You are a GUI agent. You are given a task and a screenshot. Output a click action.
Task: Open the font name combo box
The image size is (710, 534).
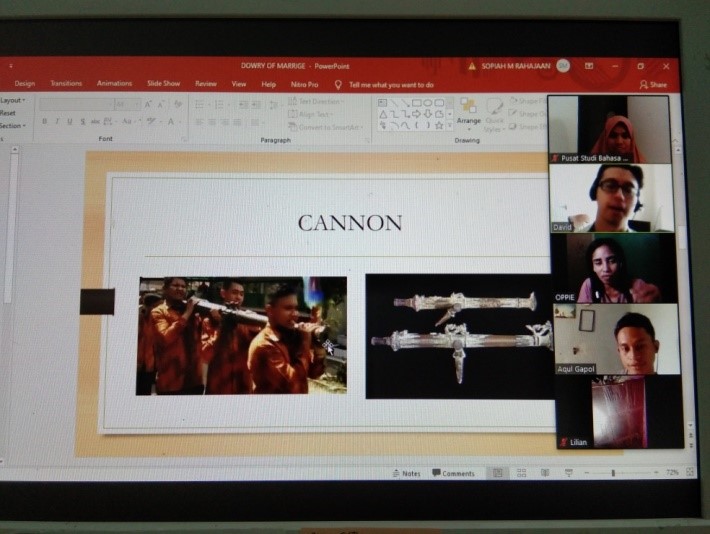[x=76, y=105]
